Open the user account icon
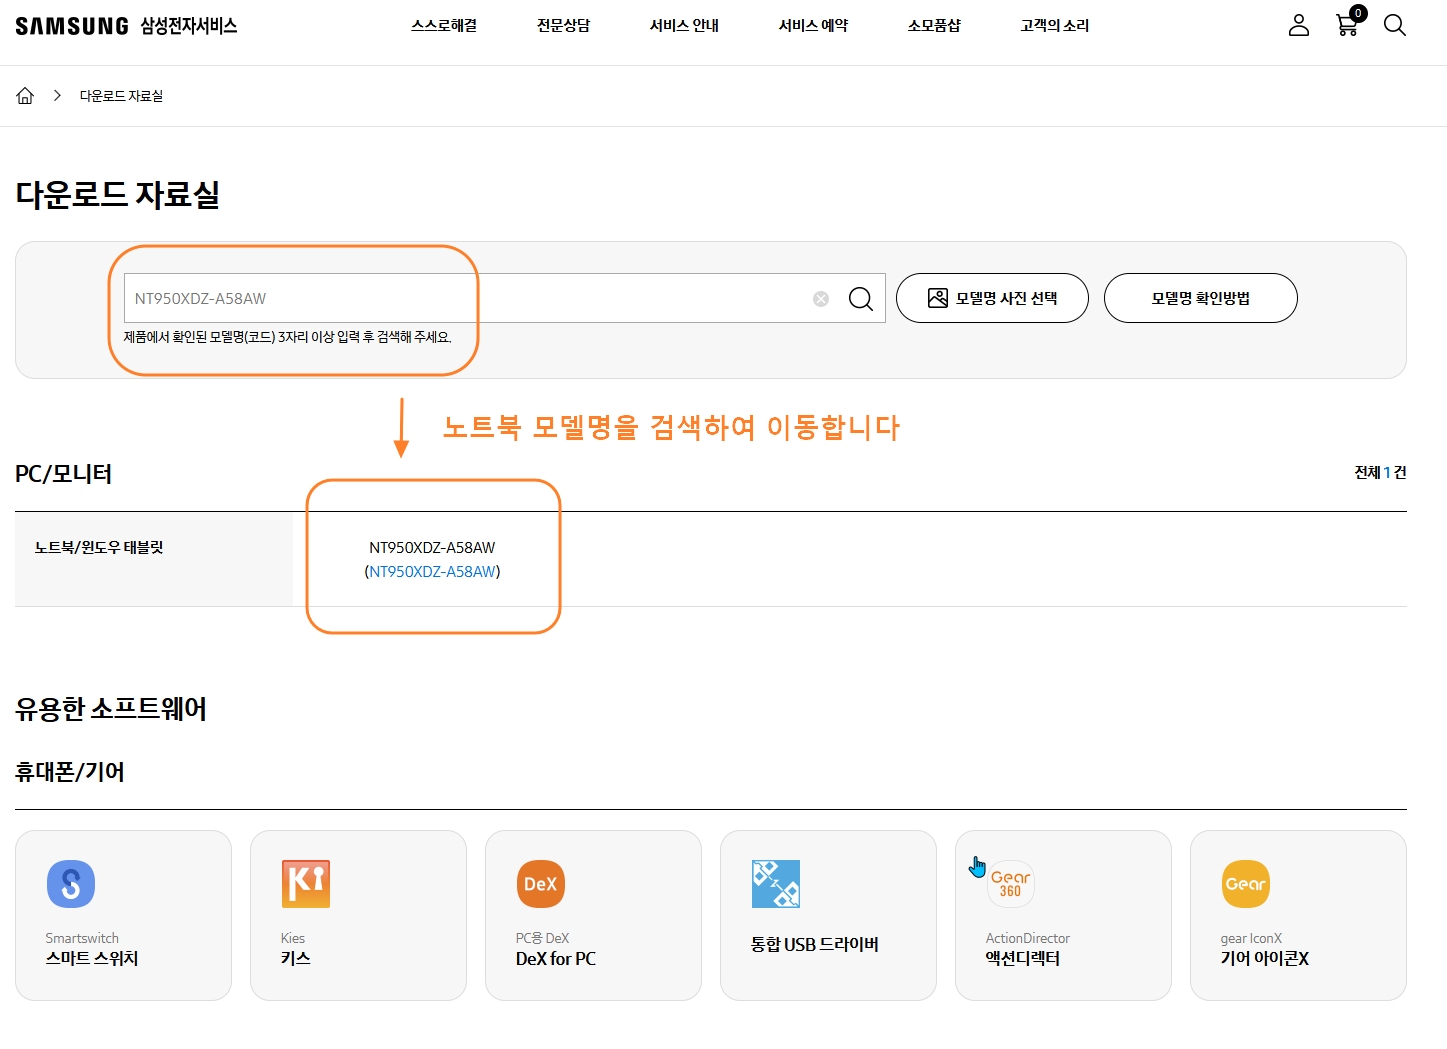Viewport: 1447px width, 1049px height. (1298, 25)
